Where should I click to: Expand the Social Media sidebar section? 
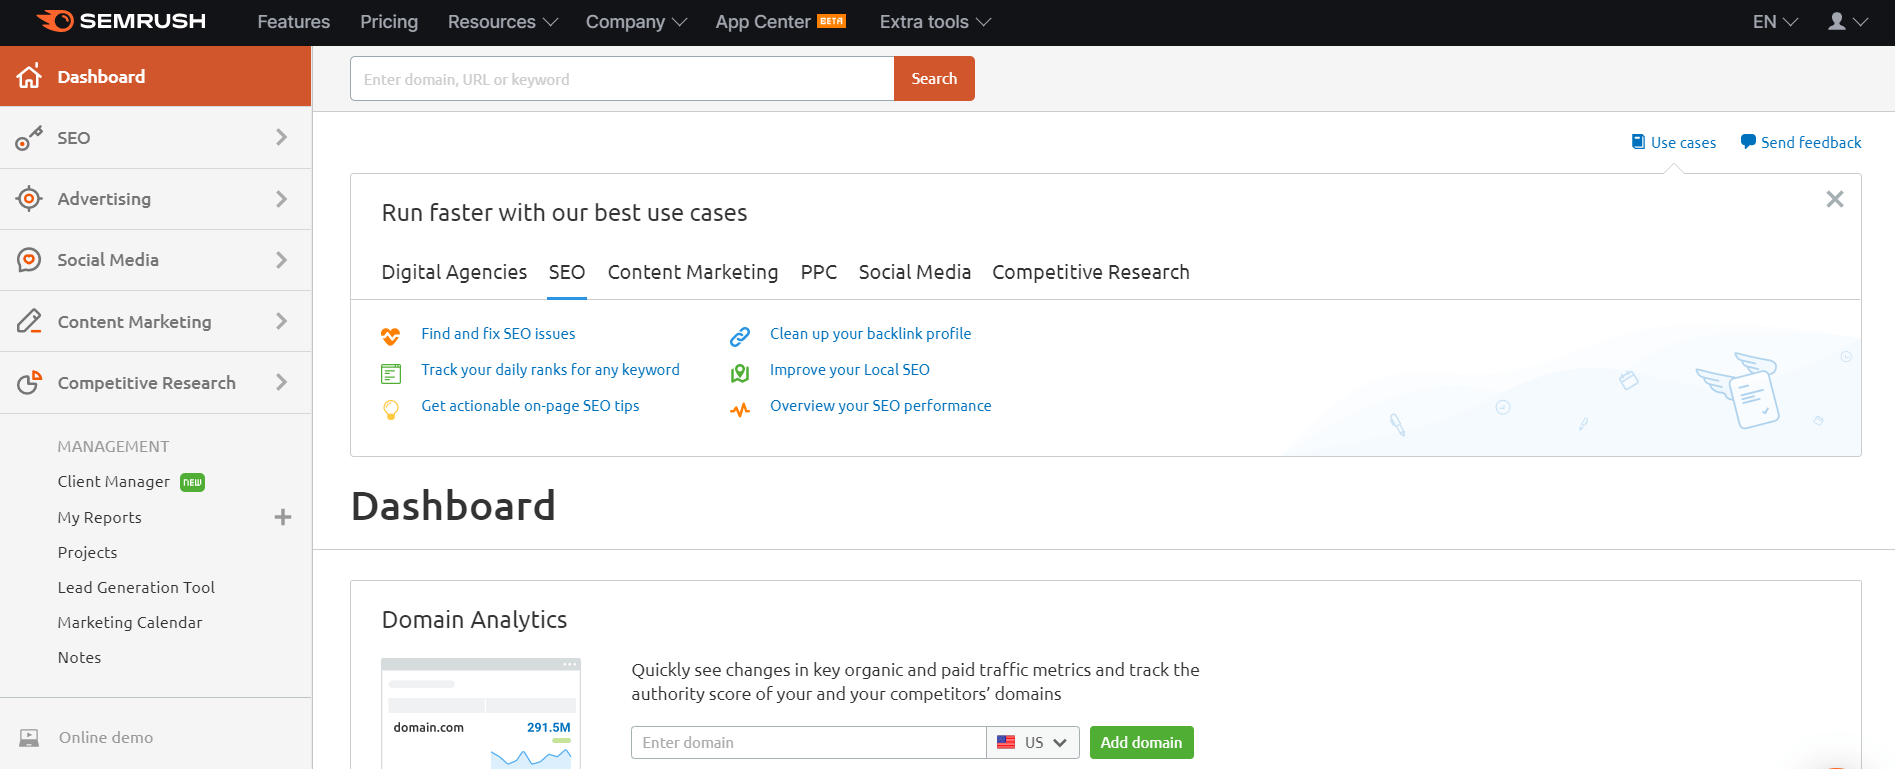[x=281, y=260]
